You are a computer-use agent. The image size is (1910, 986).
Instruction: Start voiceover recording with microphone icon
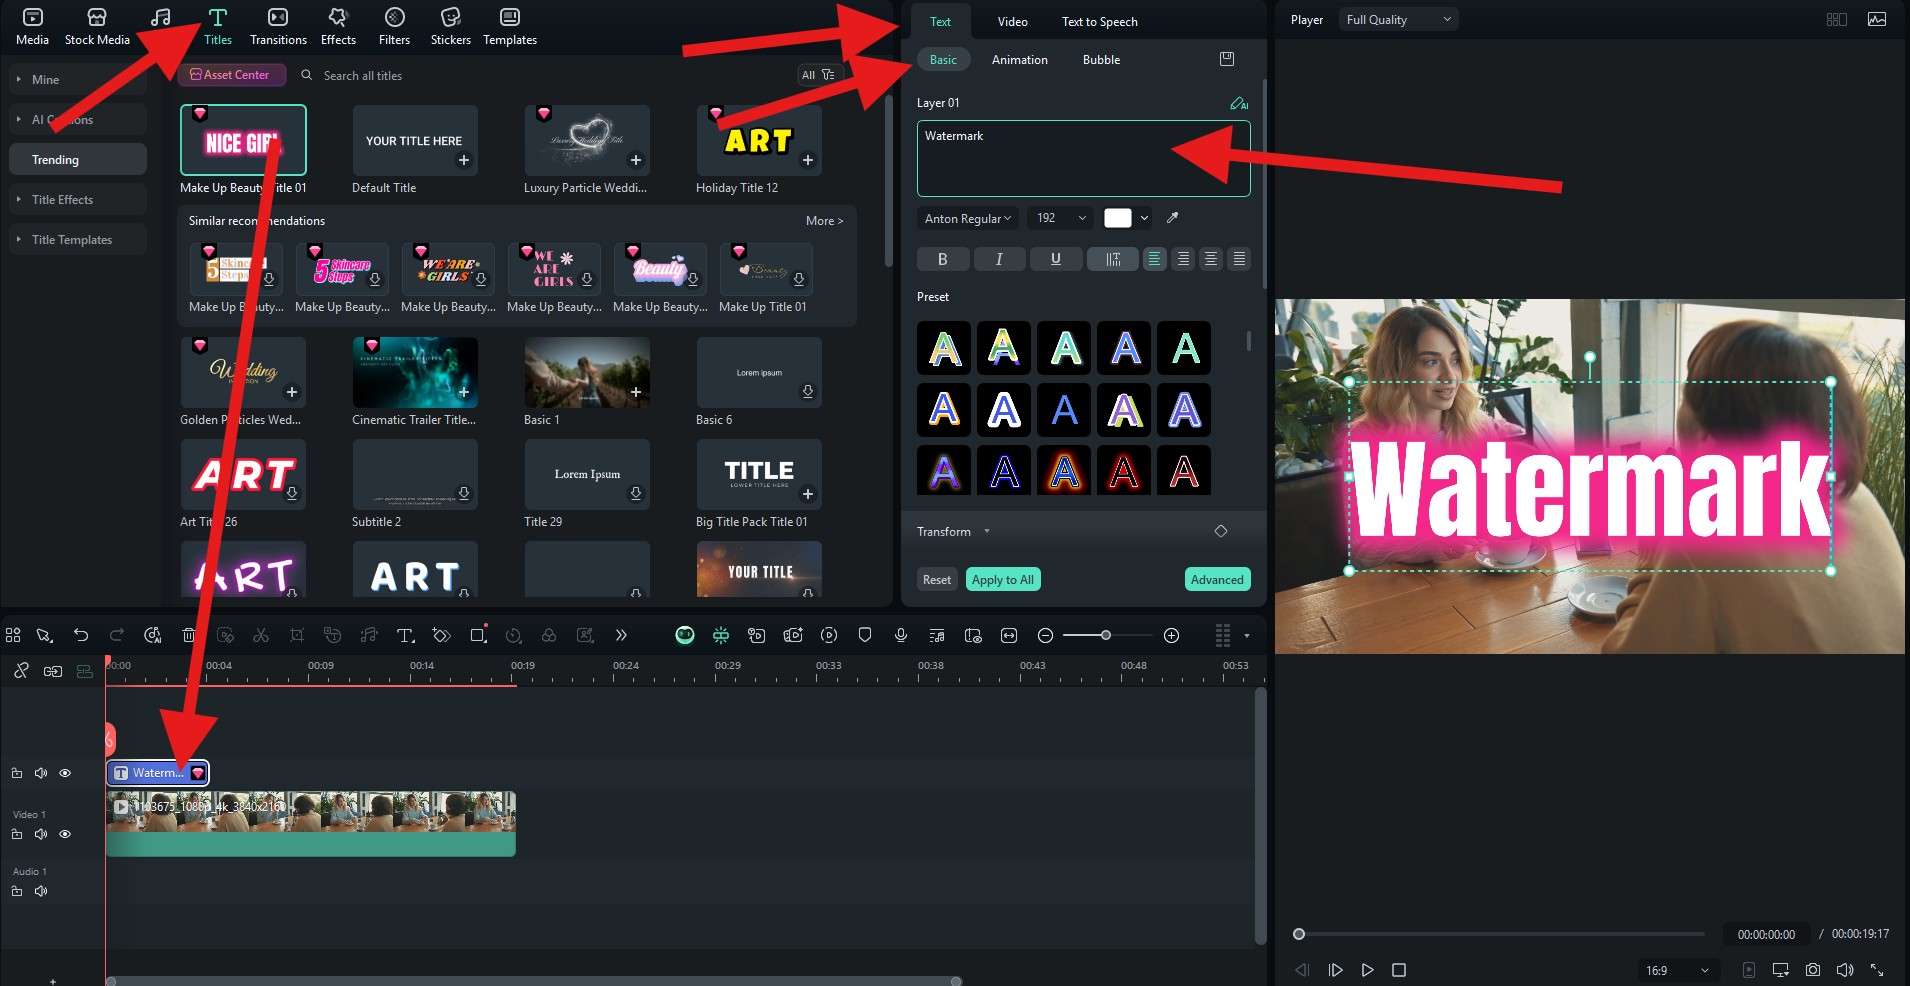pyautogui.click(x=901, y=635)
